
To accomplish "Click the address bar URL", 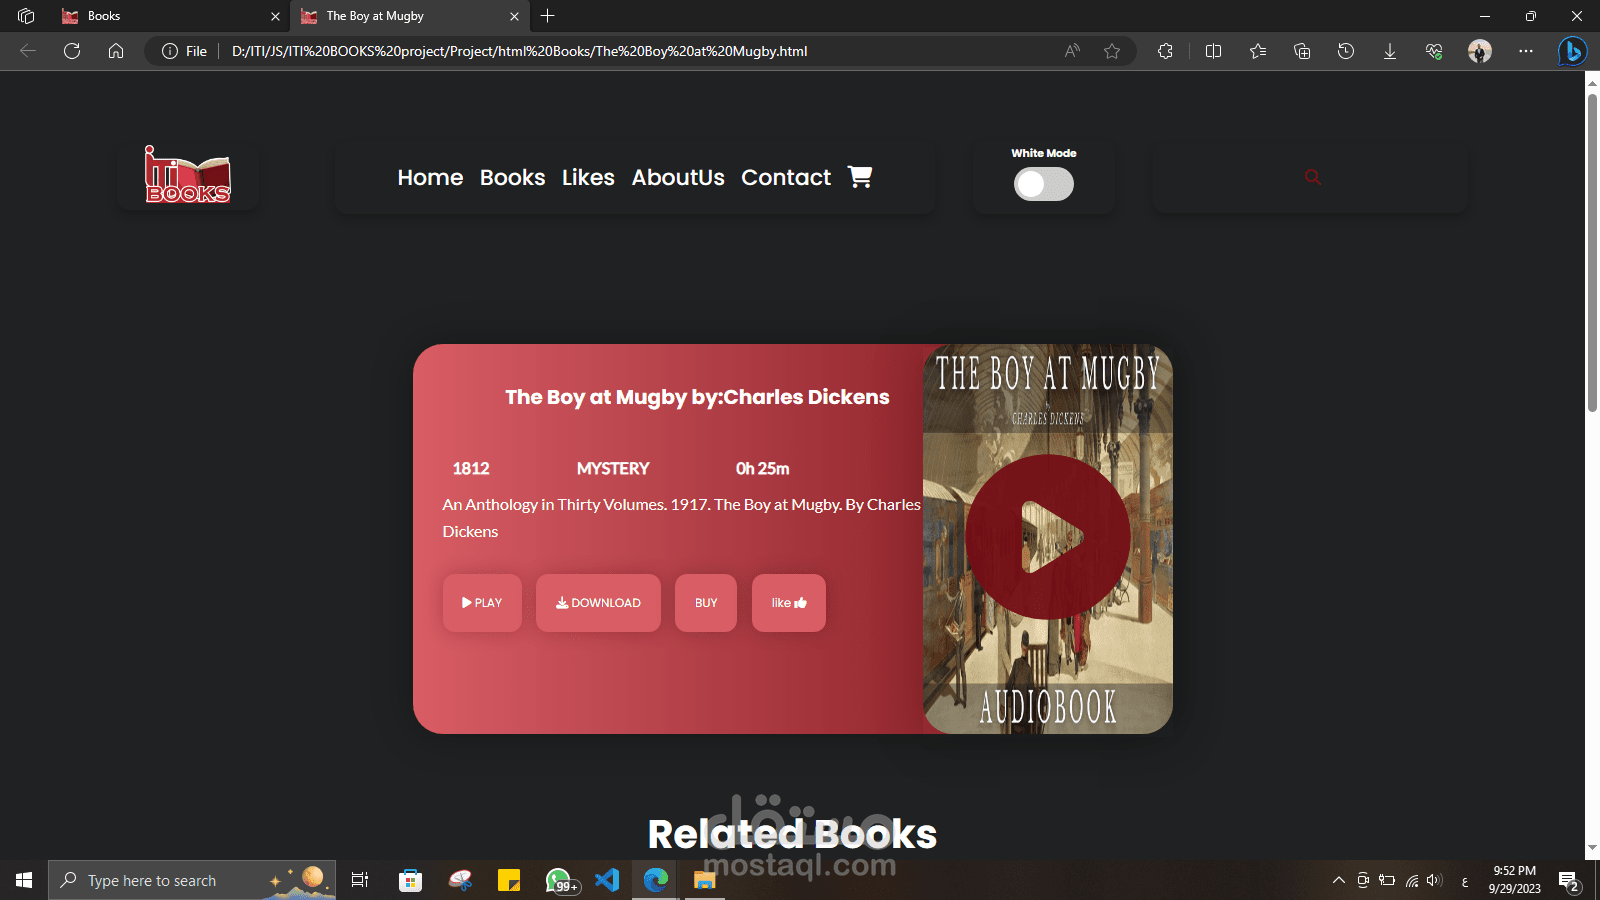I will point(520,51).
